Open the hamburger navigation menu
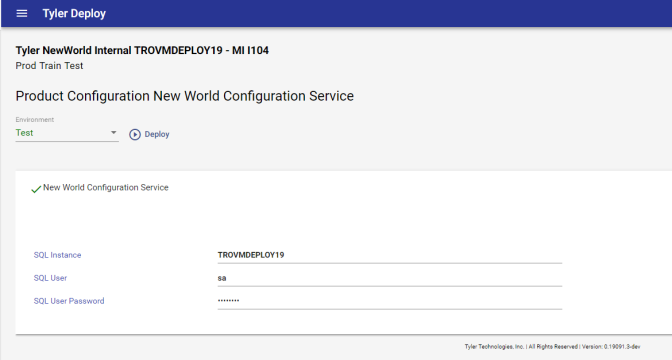Viewport: 672px width, 360px height. (22, 14)
